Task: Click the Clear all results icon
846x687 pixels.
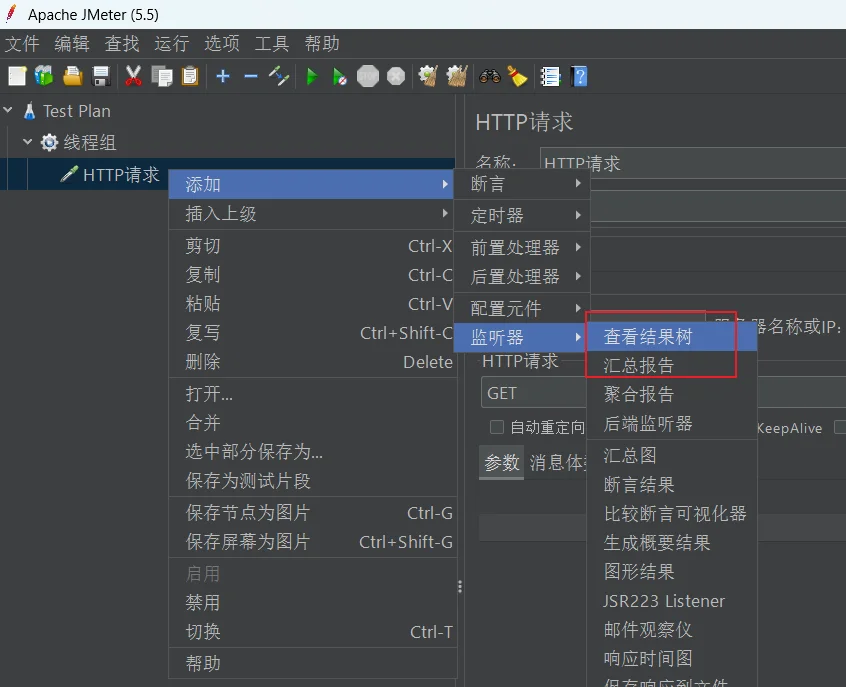Action: (x=457, y=76)
